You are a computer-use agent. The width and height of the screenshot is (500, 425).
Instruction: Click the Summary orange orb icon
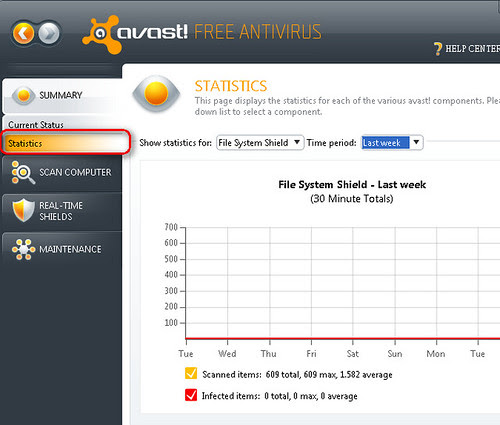pyautogui.click(x=24, y=95)
